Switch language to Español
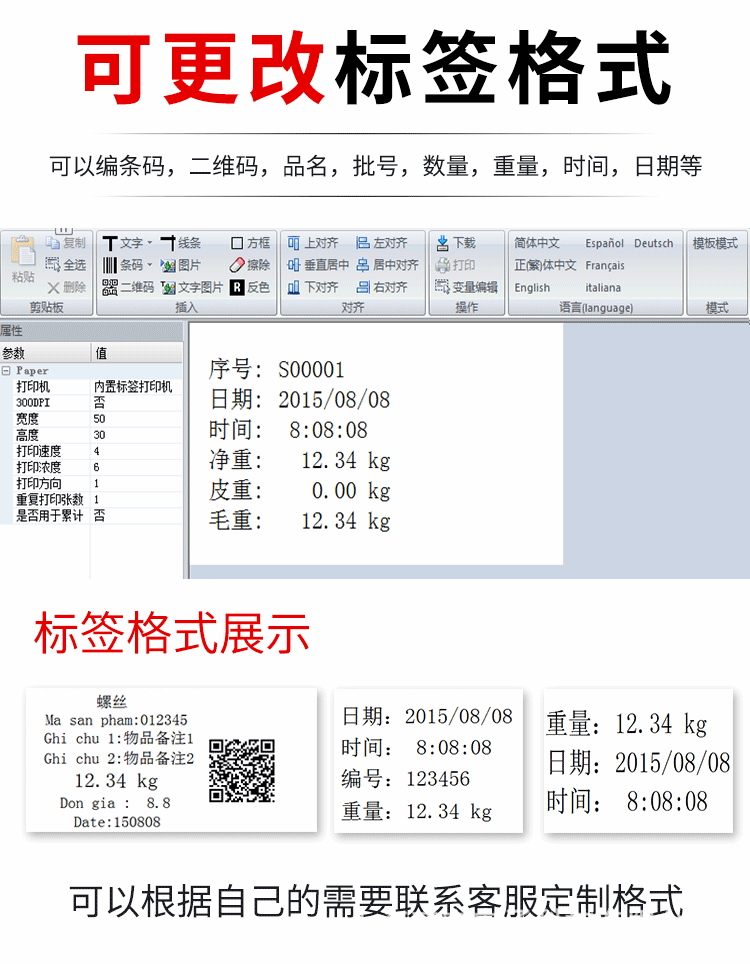This screenshot has width=750, height=964. tap(604, 243)
